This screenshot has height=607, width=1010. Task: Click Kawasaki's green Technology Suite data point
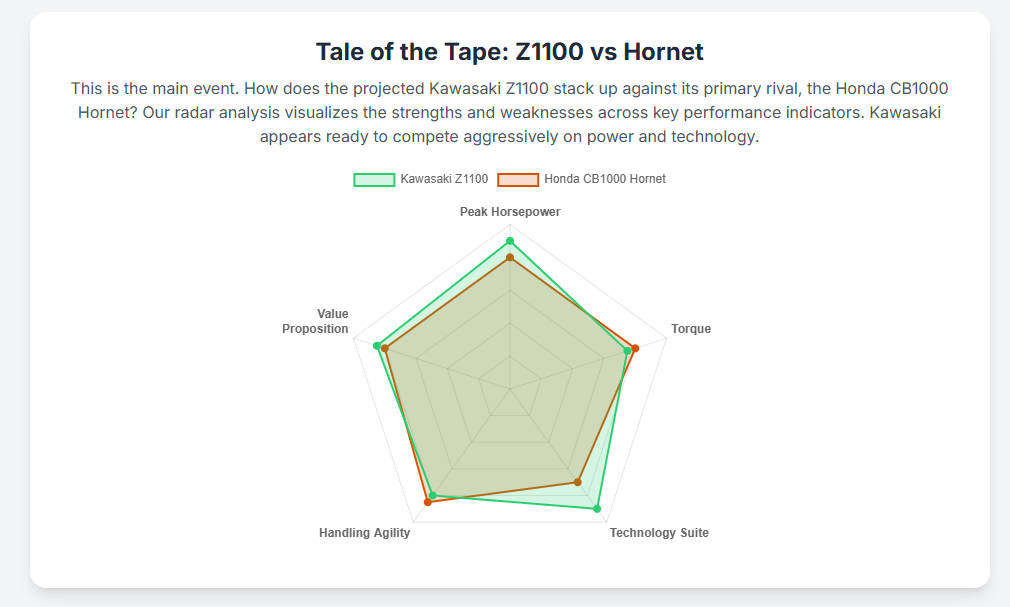[x=597, y=509]
